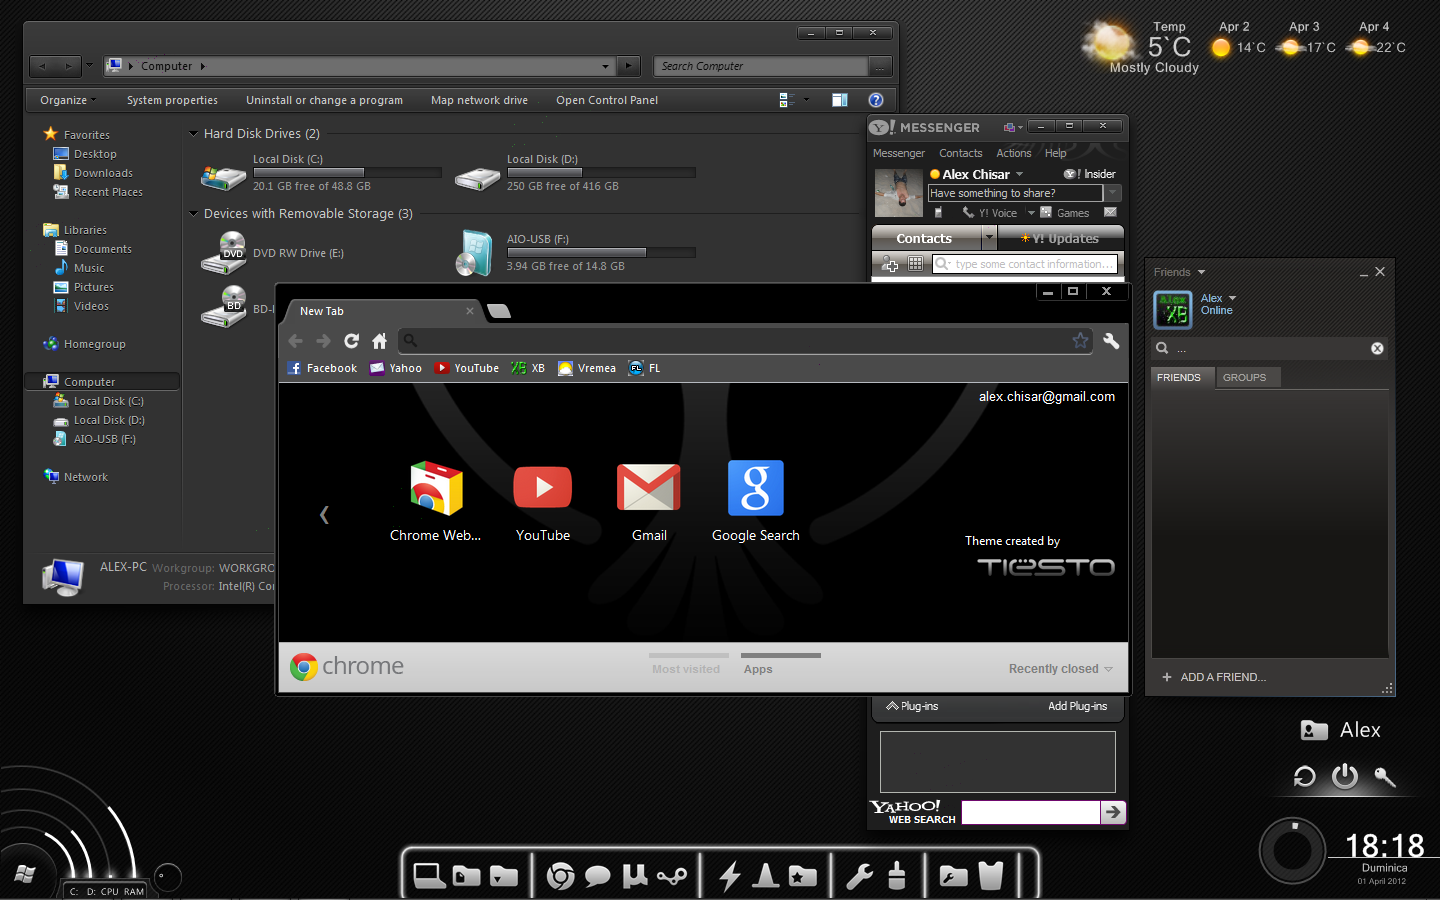Launch the Gmail app tile
The height and width of the screenshot is (900, 1440).
coord(649,501)
